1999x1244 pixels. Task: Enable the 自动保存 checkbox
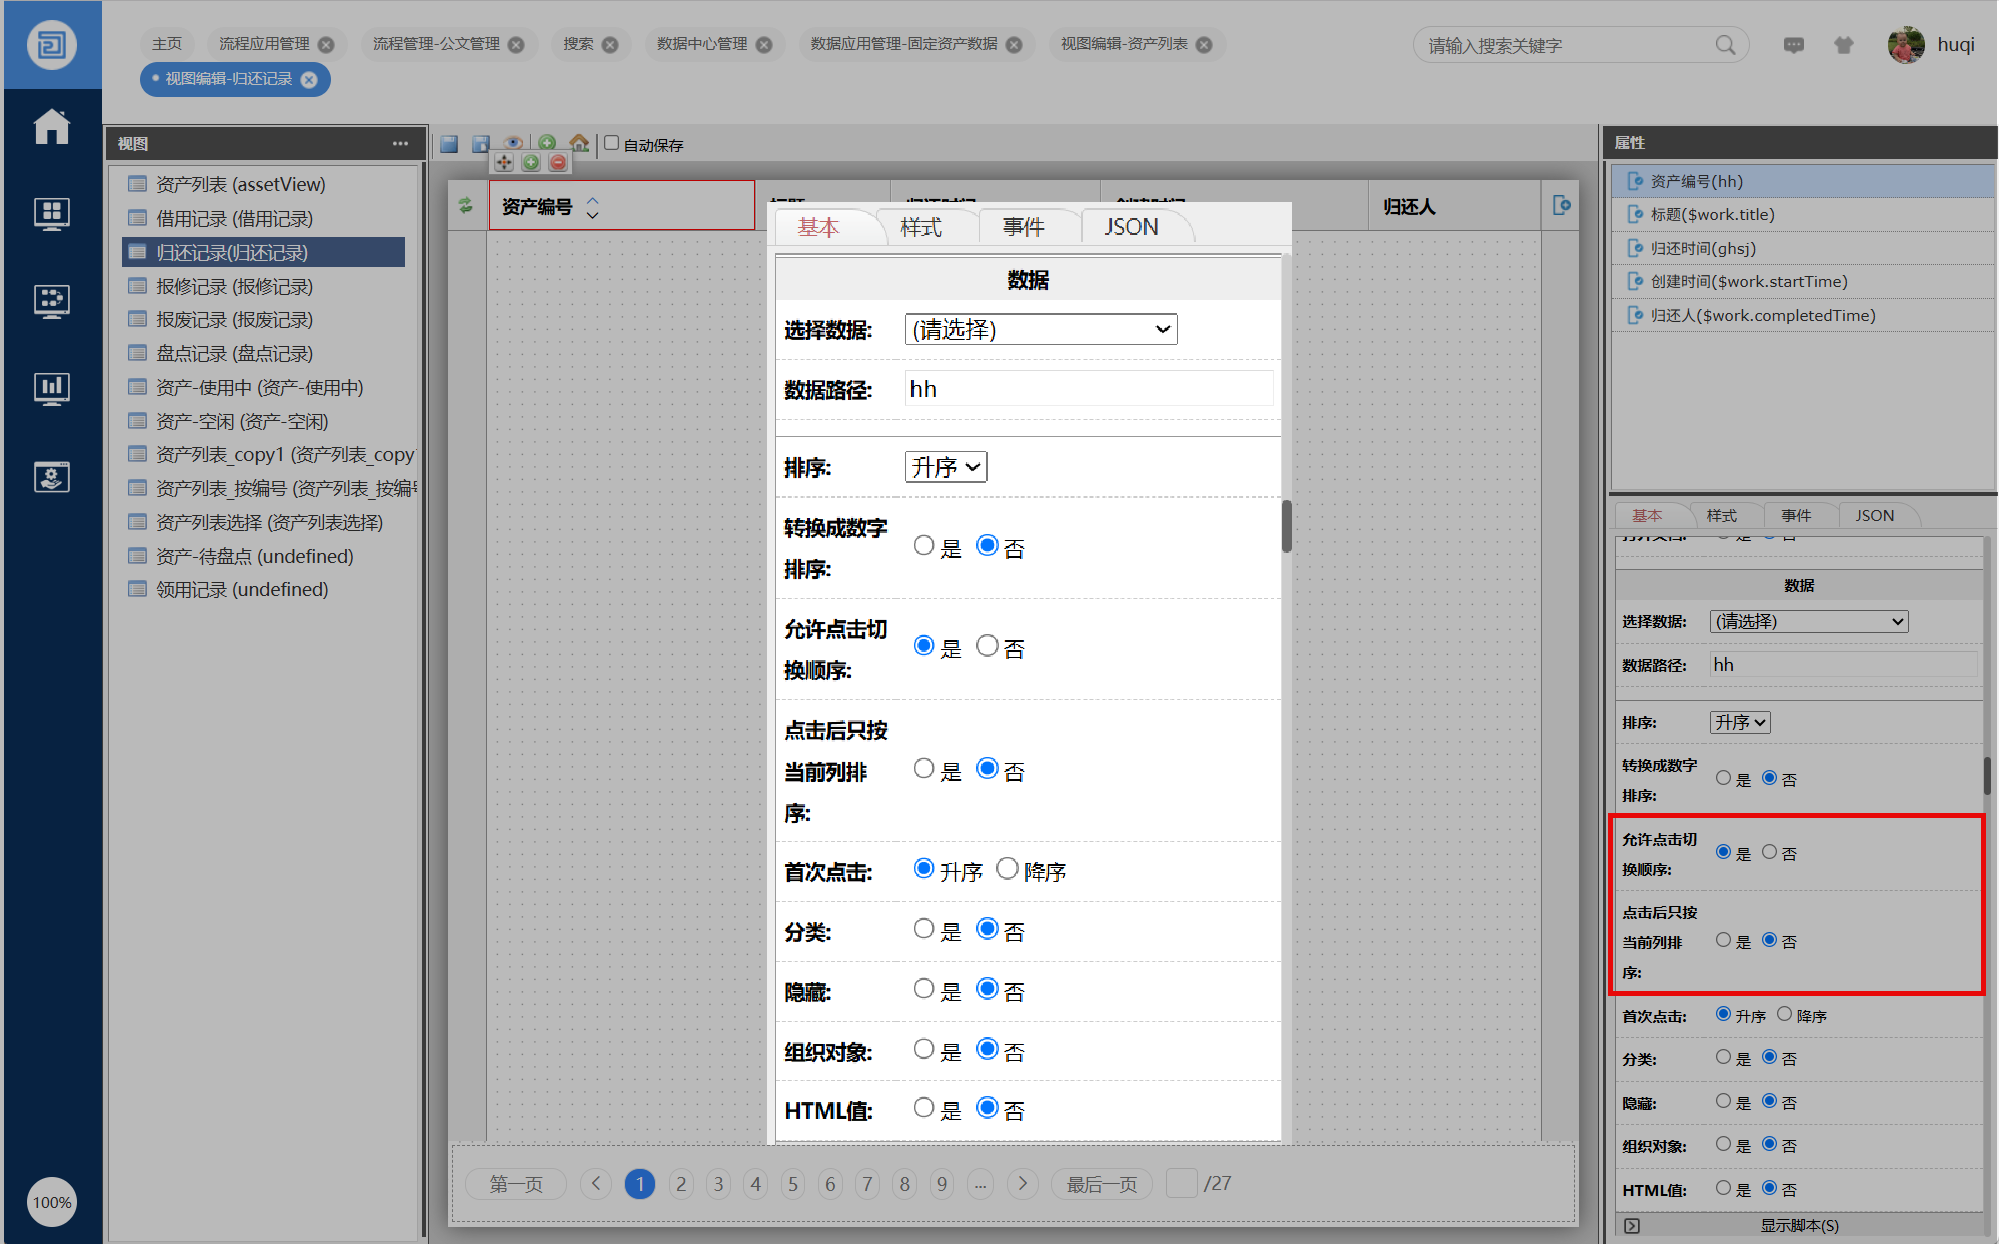(x=612, y=143)
